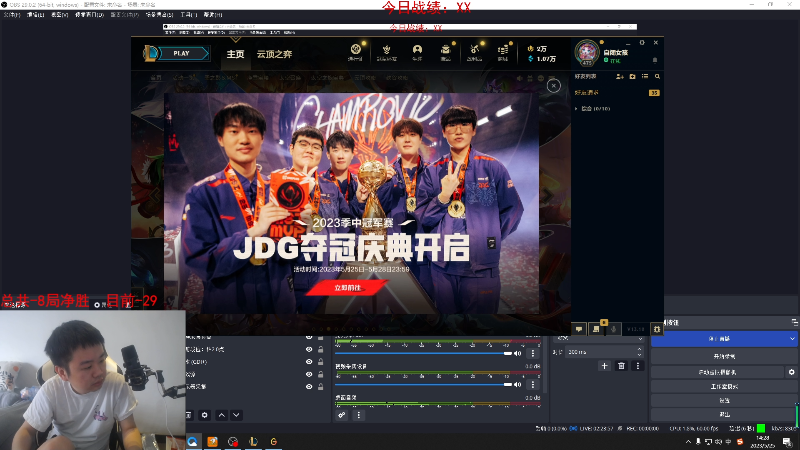Viewport: 800px width, 450px height.
Task: Toggle the IME 中 indicator in system tray
Action: click(x=729, y=442)
